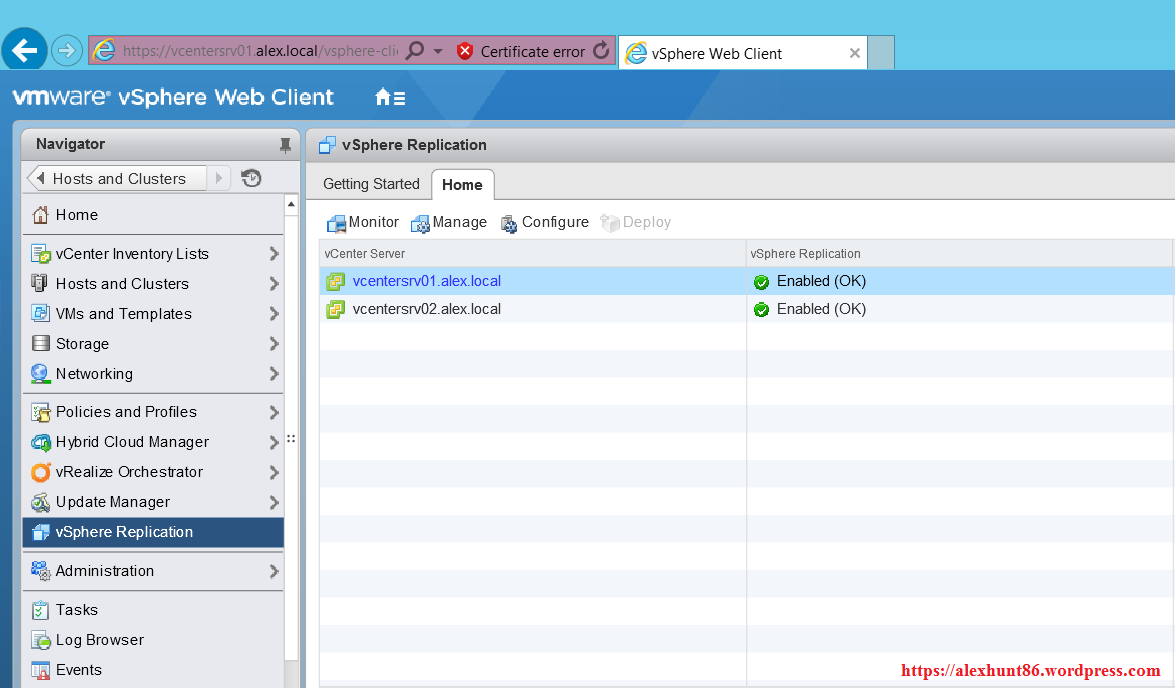Viewport: 1175px width, 688px height.
Task: Refresh the browser page
Action: tap(601, 51)
